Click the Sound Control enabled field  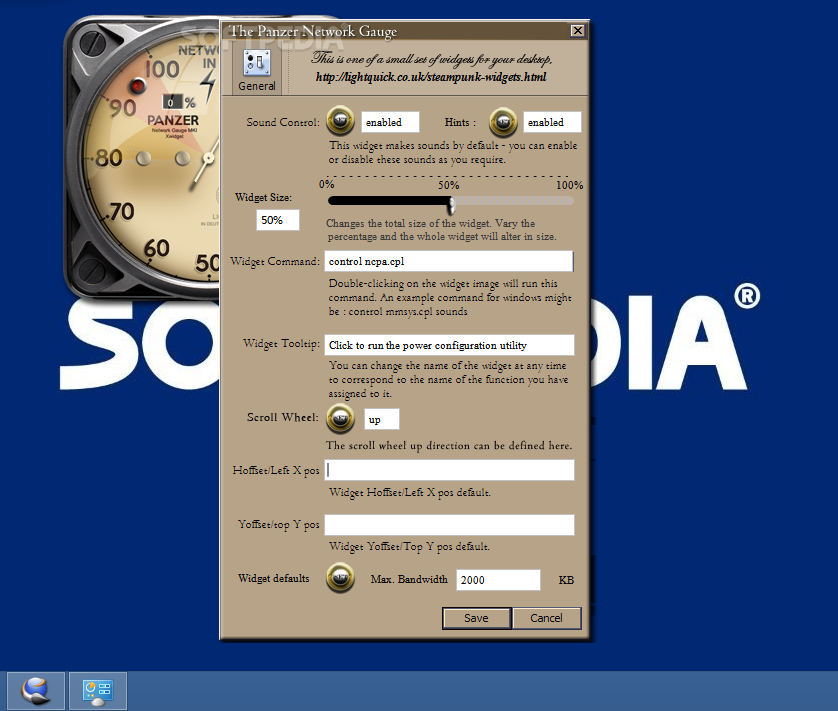tap(390, 122)
